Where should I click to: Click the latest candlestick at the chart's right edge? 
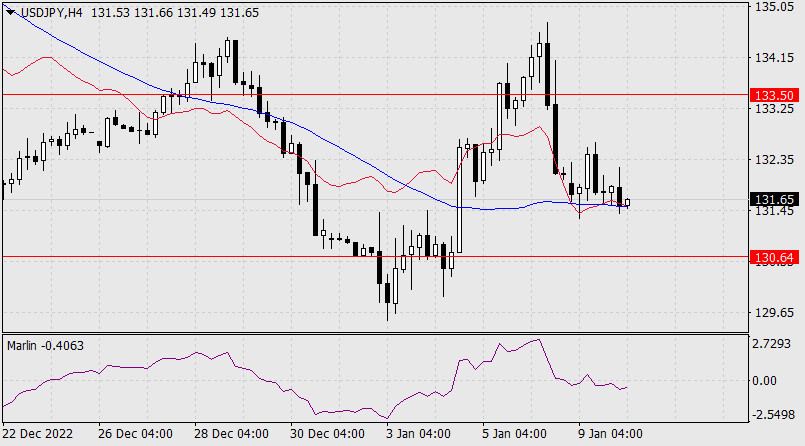click(627, 203)
